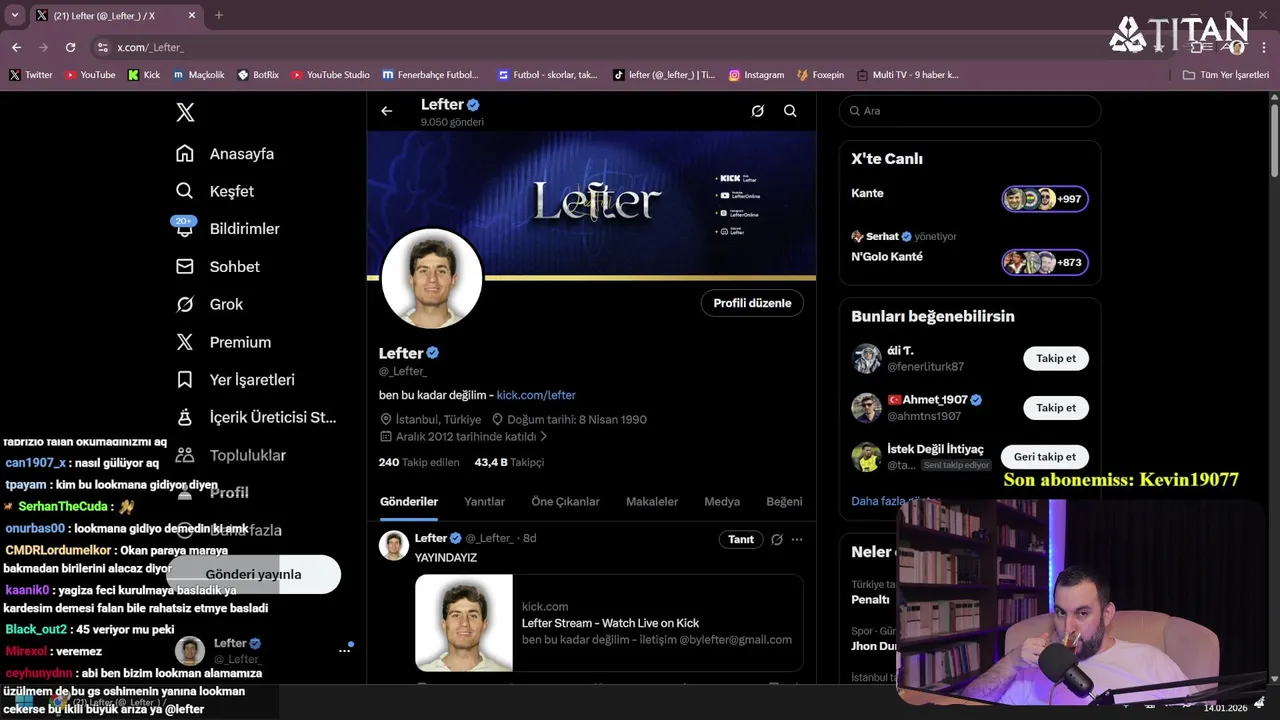Reload the page with the browser refresh icon
This screenshot has height=720, width=1280.
pyautogui.click(x=70, y=47)
